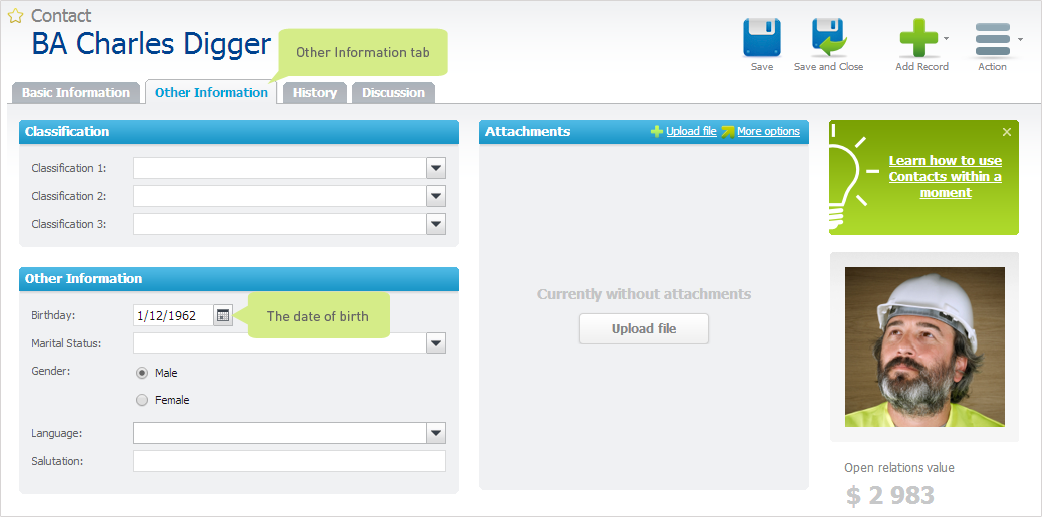The width and height of the screenshot is (1042, 517).
Task: Close the green help tip banner
Action: (1006, 132)
